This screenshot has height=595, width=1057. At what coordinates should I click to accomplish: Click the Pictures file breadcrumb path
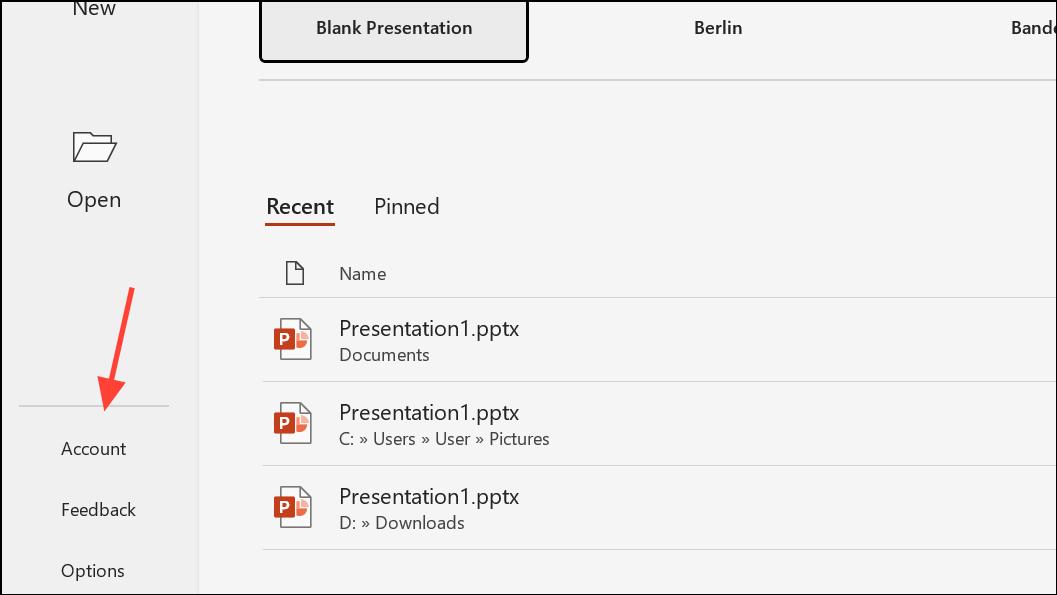pyautogui.click(x=443, y=438)
